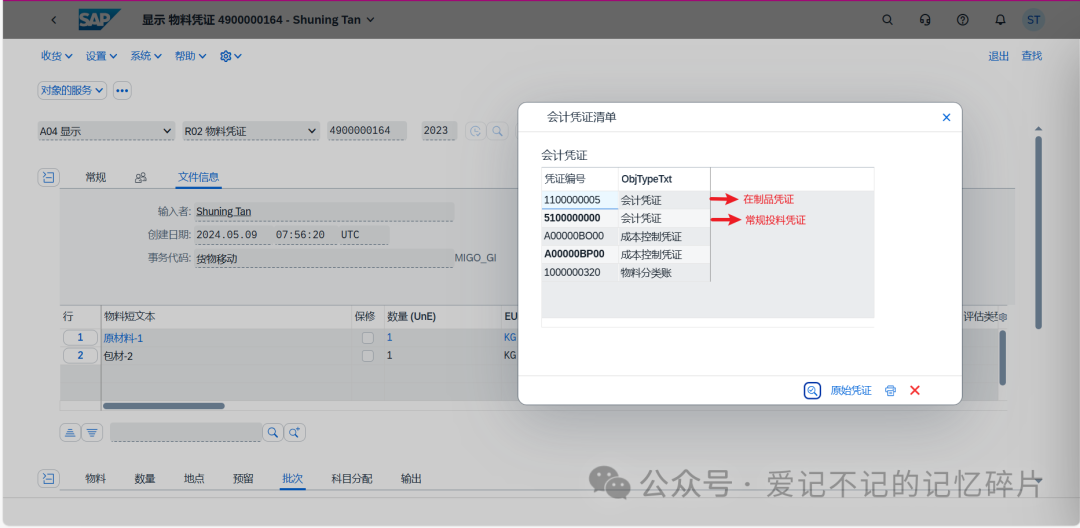The height and width of the screenshot is (528, 1080).
Task: Click the SAP logo
Action: (100, 20)
